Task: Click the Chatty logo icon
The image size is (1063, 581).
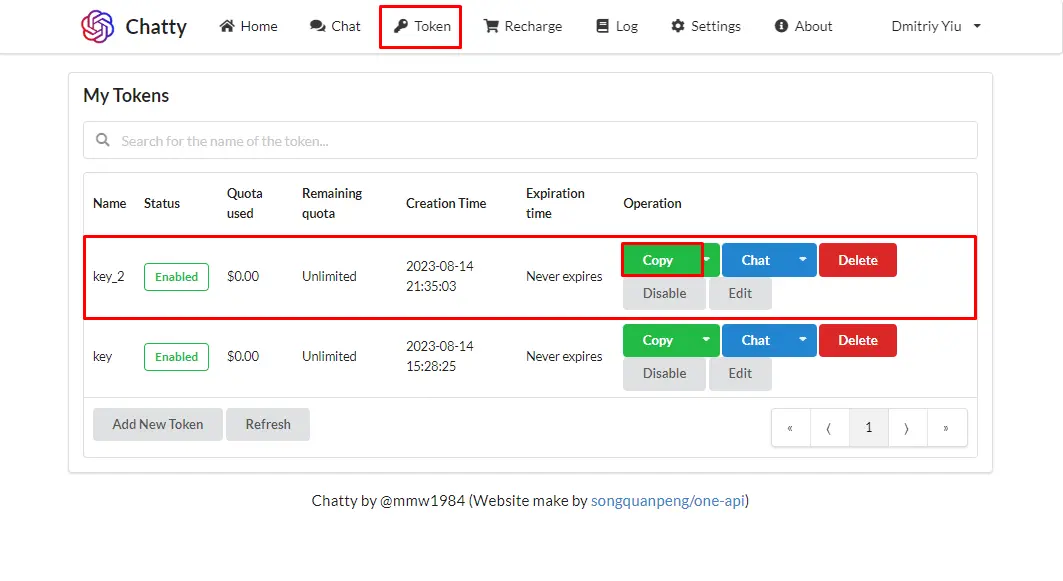Action: [98, 26]
